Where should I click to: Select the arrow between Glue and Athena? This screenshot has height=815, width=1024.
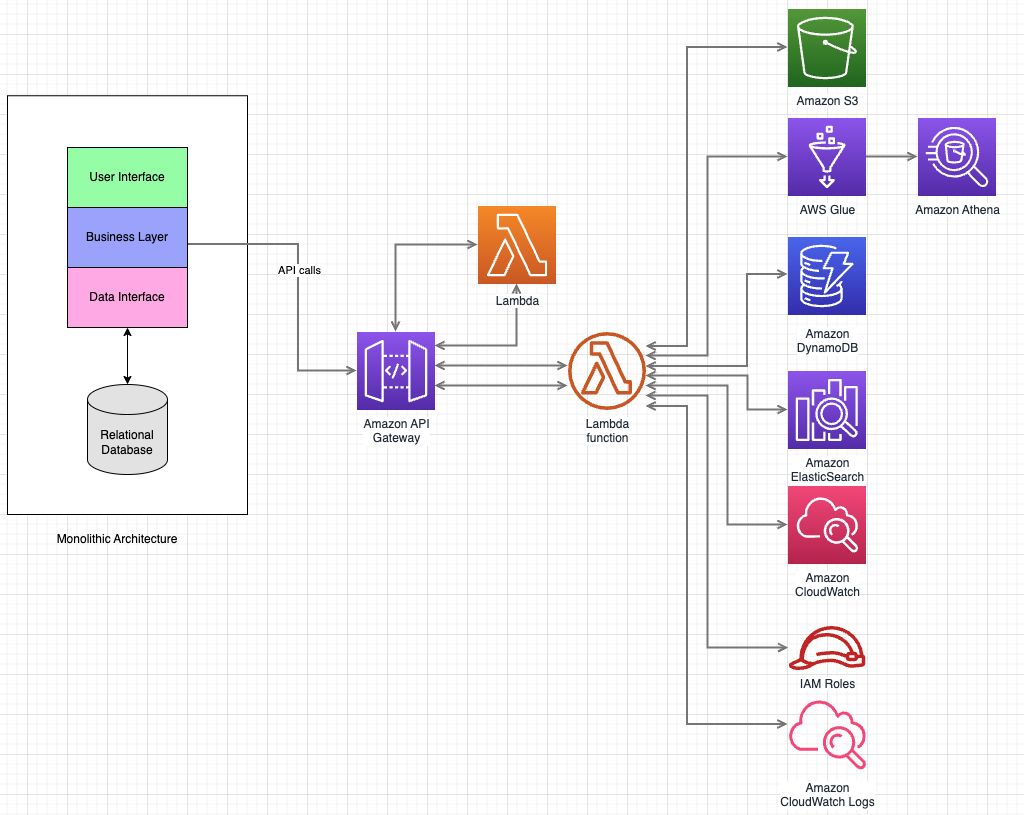coord(891,157)
